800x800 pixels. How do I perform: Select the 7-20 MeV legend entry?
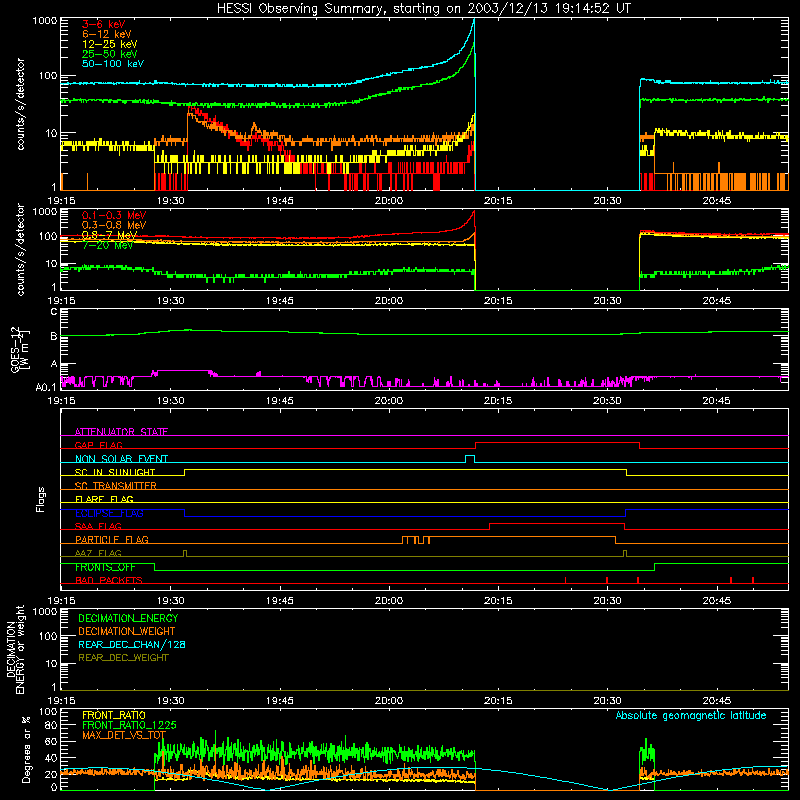point(108,245)
